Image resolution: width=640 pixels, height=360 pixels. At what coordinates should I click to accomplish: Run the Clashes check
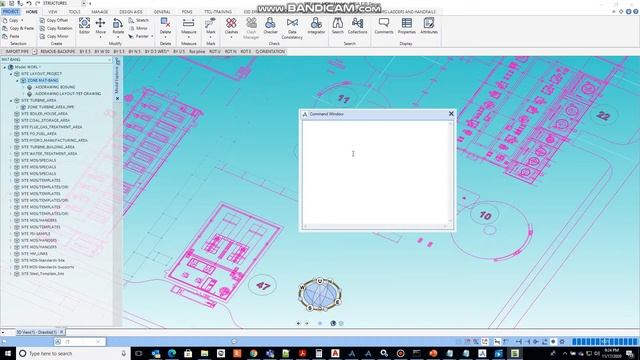point(231,26)
